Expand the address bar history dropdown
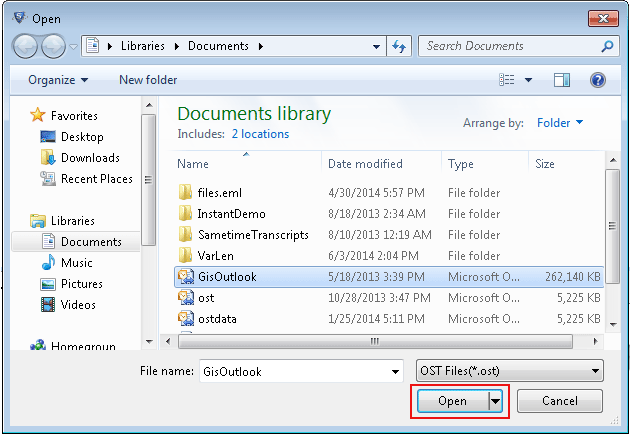This screenshot has width=630, height=434. tap(376, 47)
